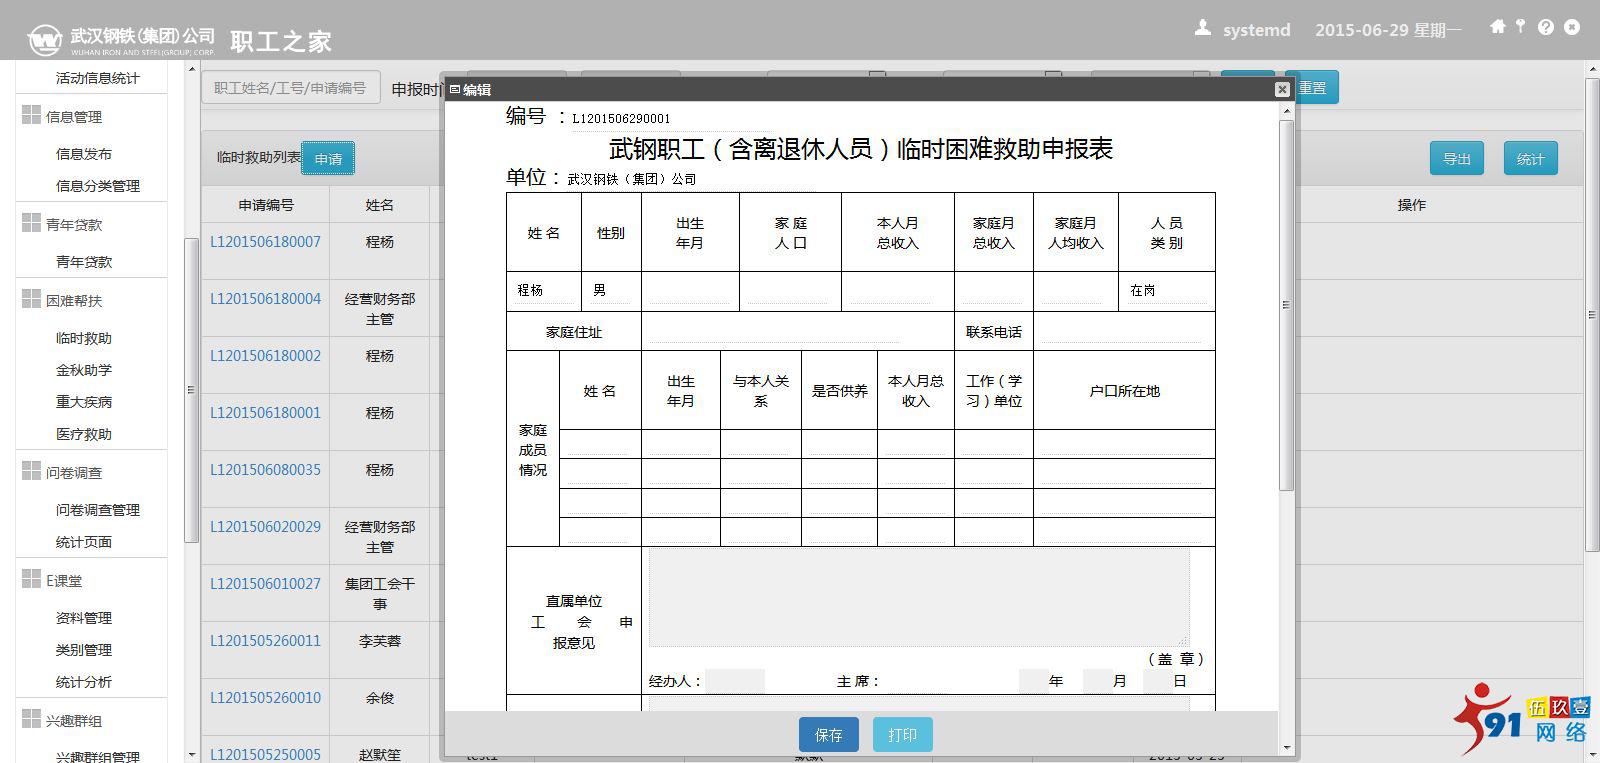Click the 重置 button
This screenshot has width=1600, height=763.
click(x=1313, y=88)
